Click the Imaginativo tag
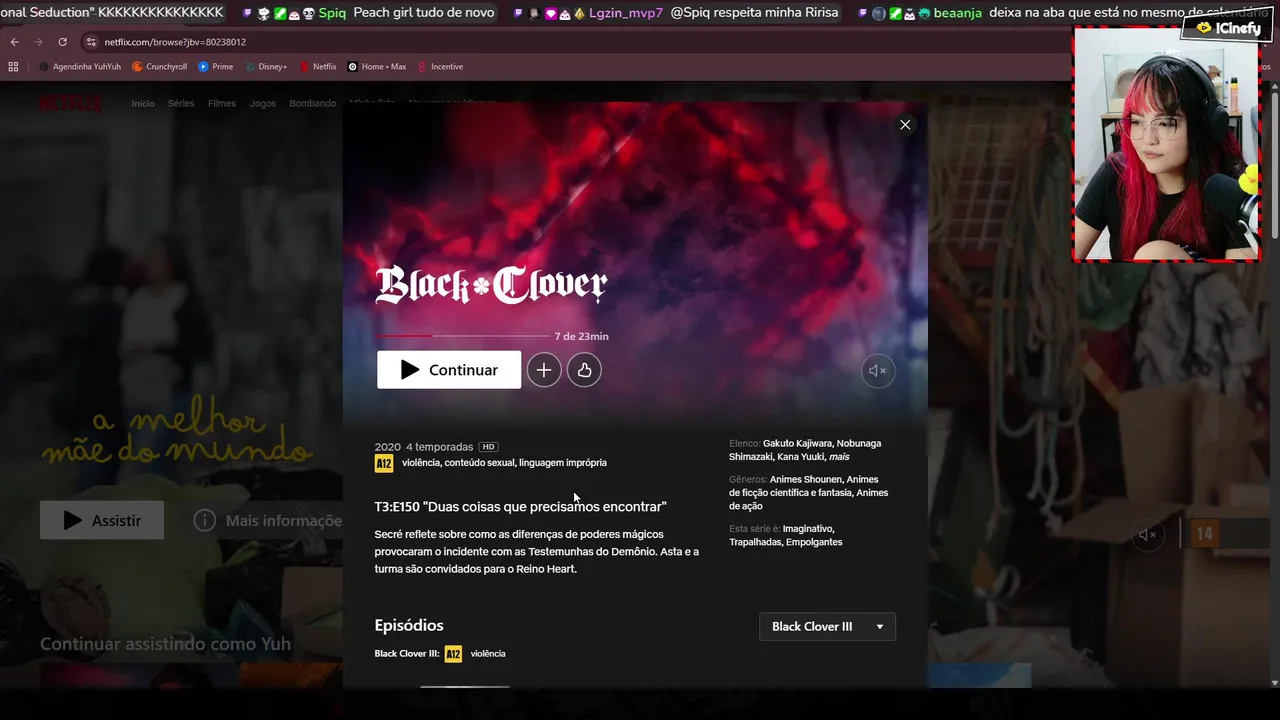Viewport: 1280px width, 720px height. 808,528
